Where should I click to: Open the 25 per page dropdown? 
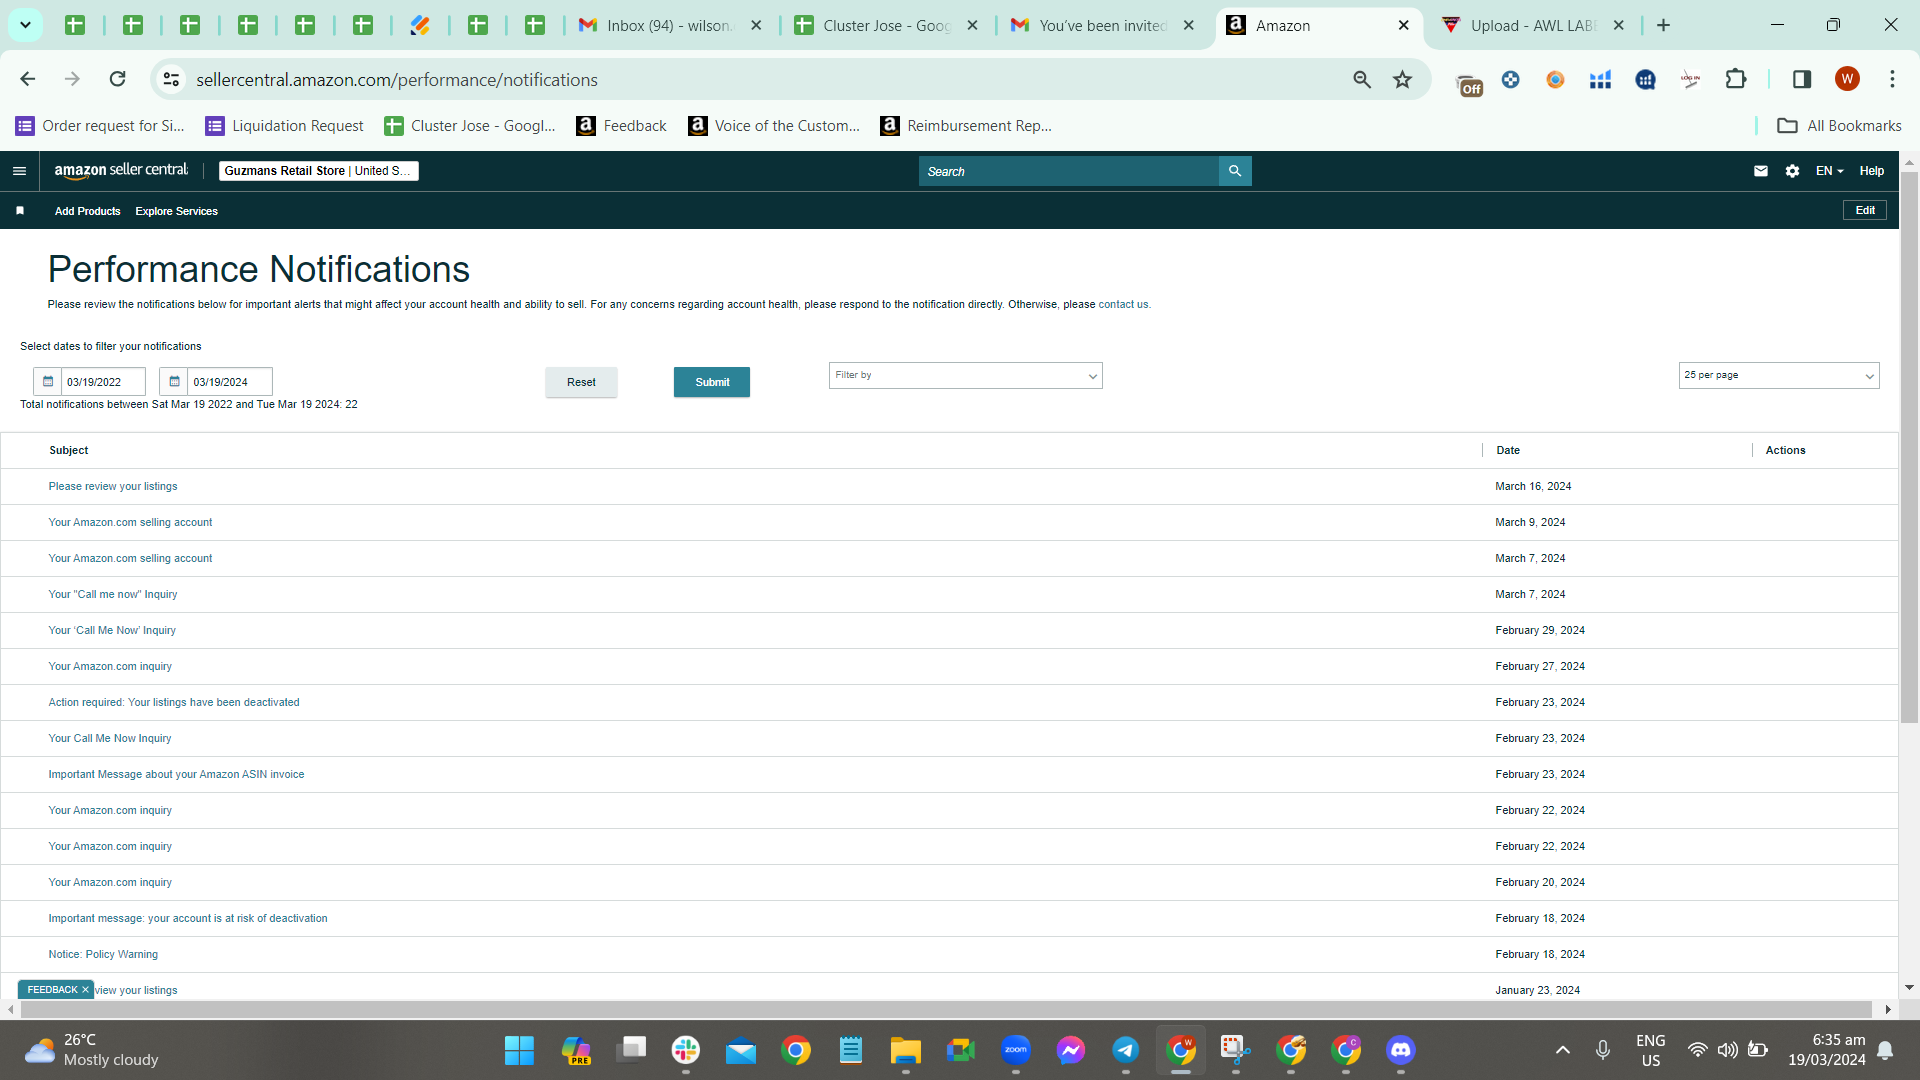pos(1779,376)
